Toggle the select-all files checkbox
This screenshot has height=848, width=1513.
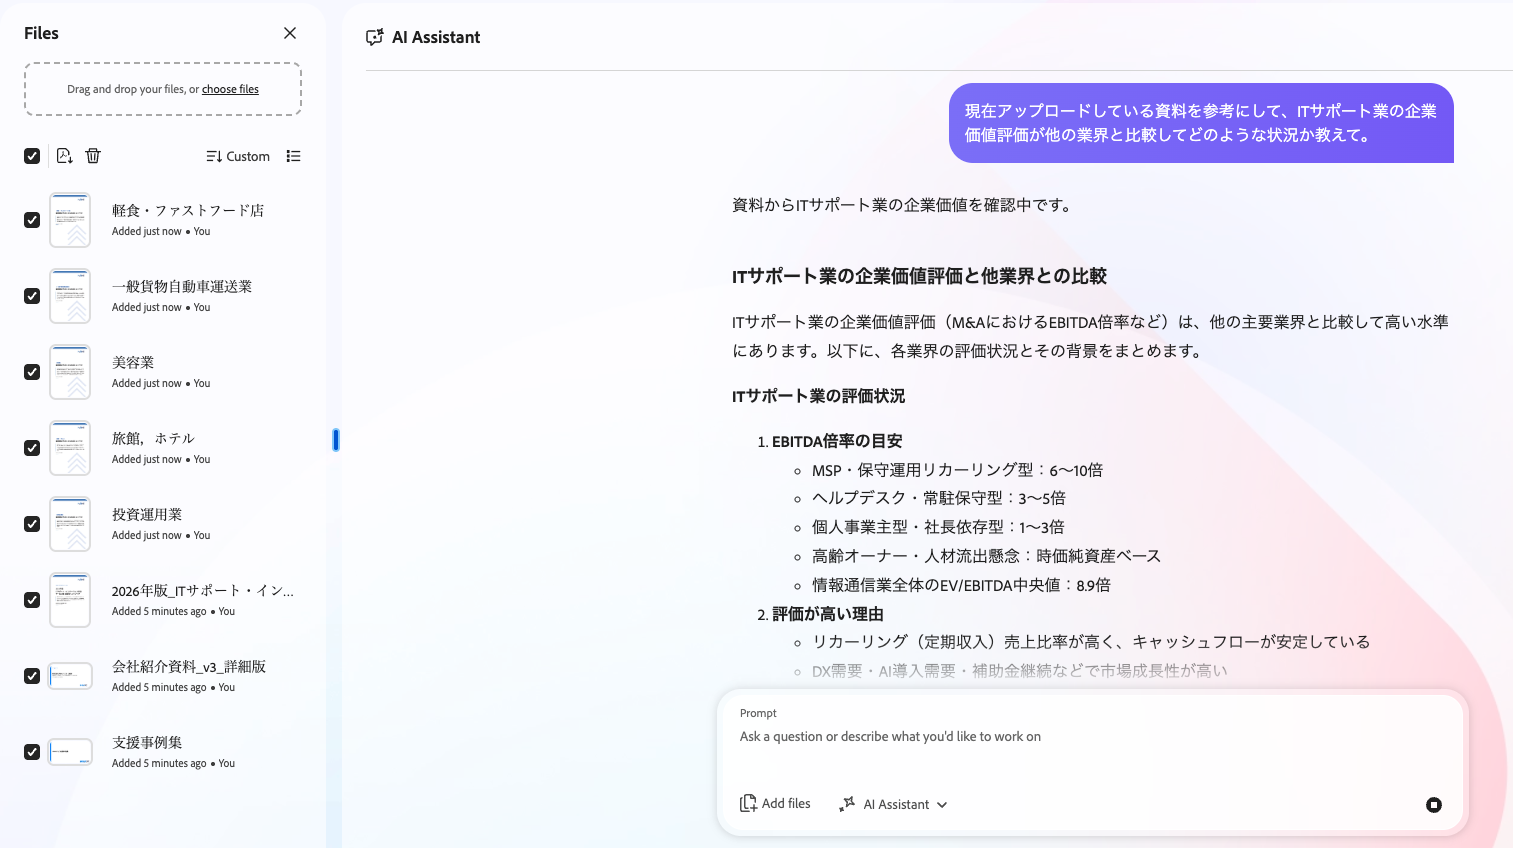tap(32, 156)
